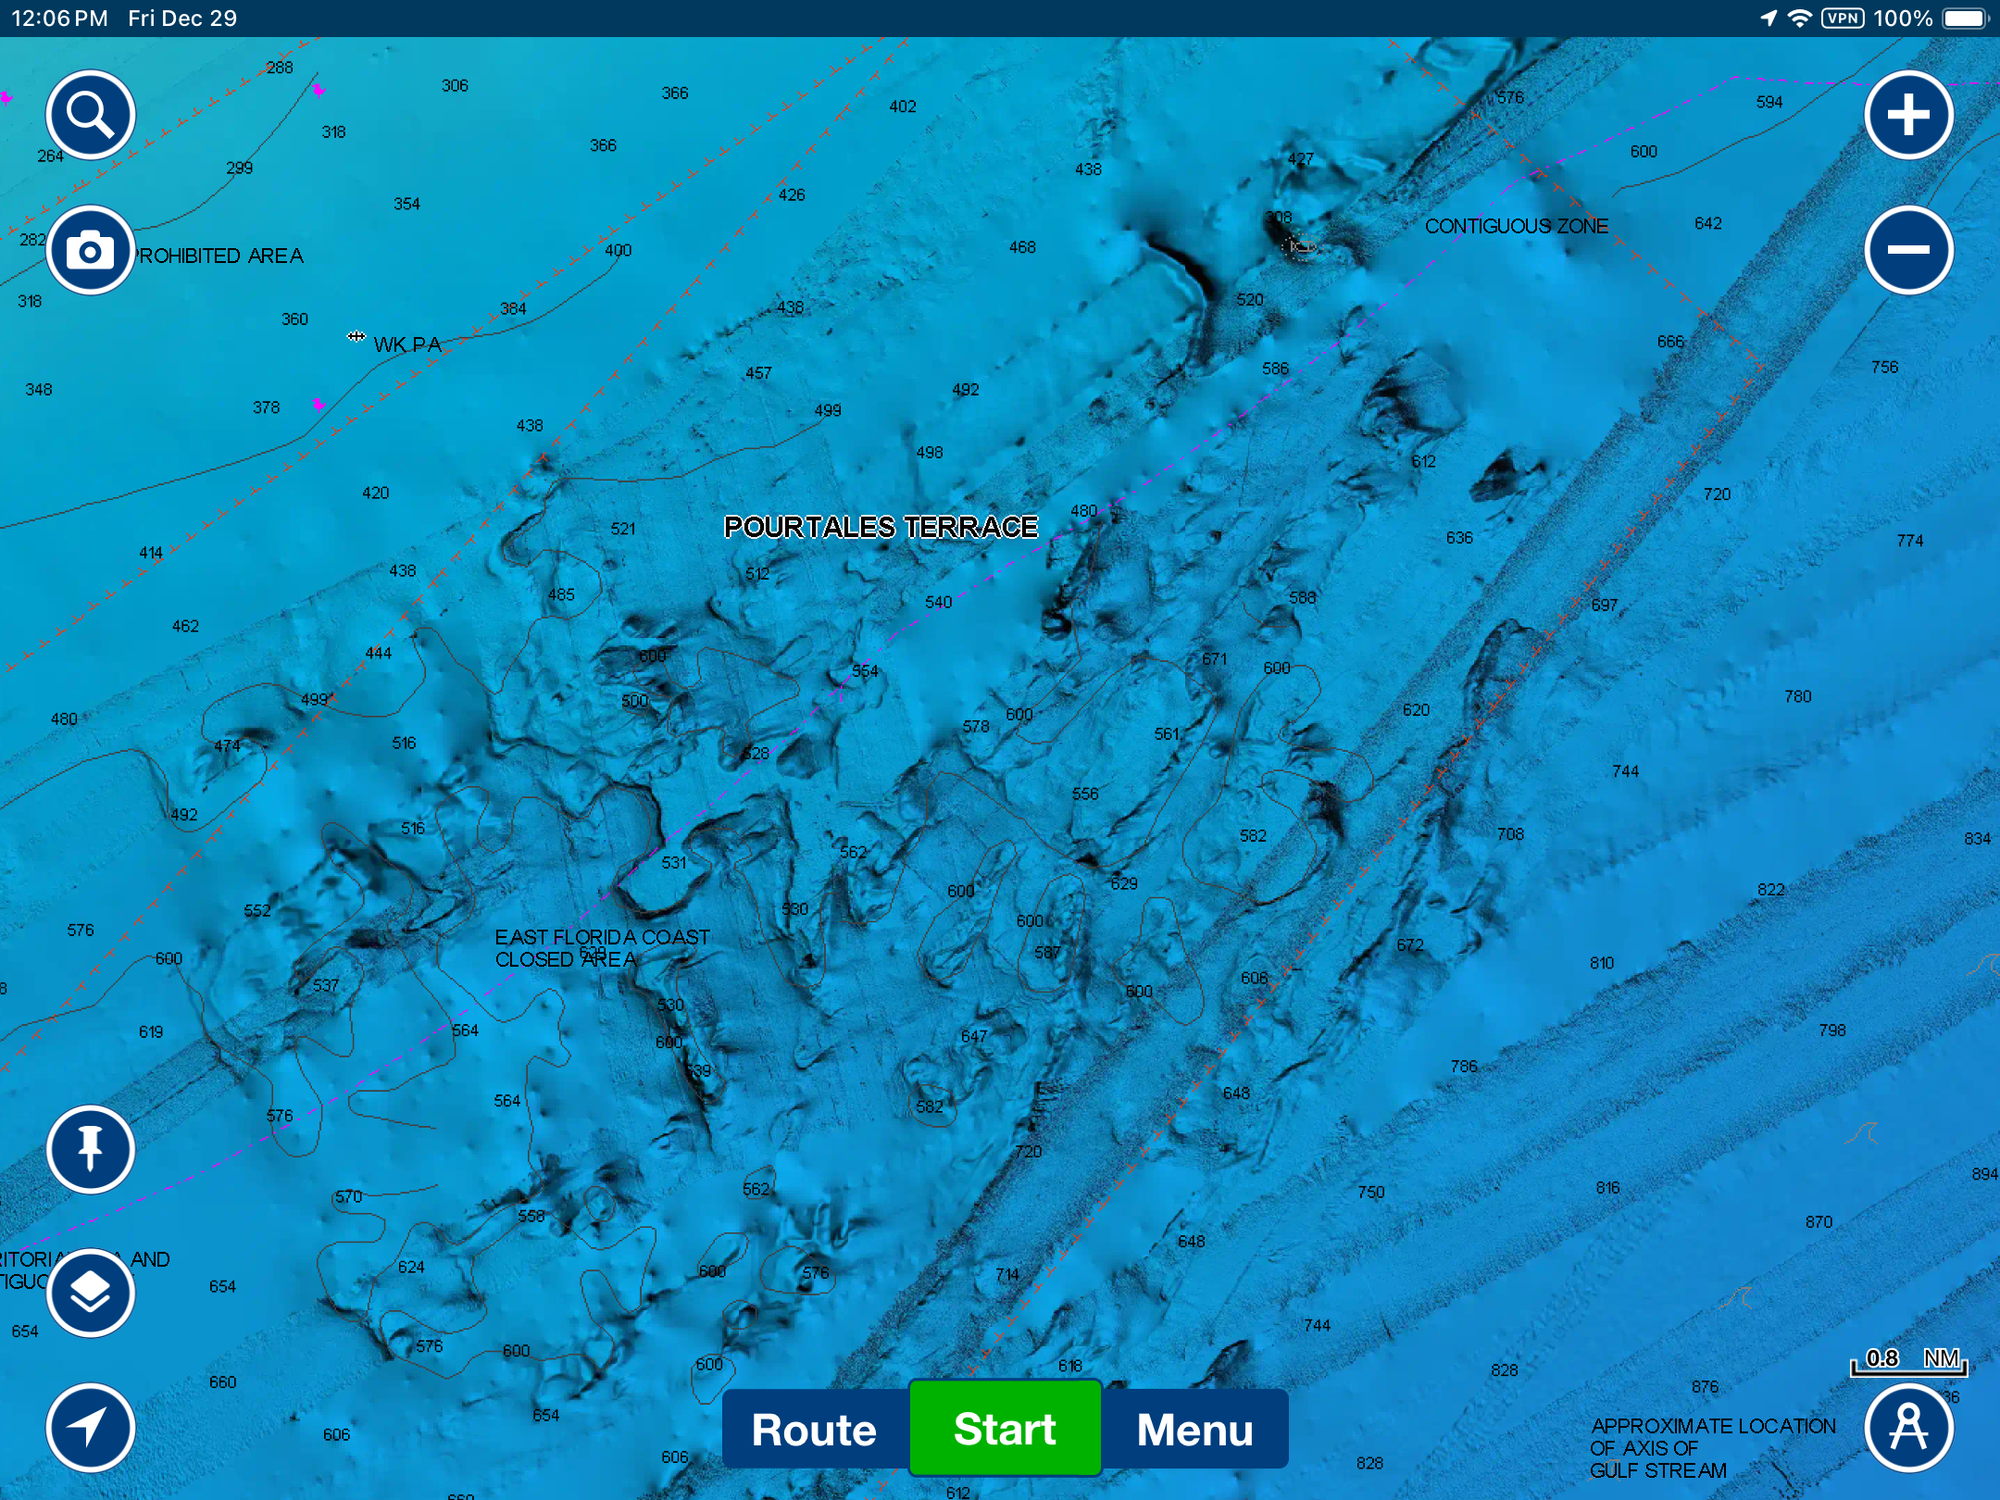Tap the 756 depth sounding

(1884, 367)
